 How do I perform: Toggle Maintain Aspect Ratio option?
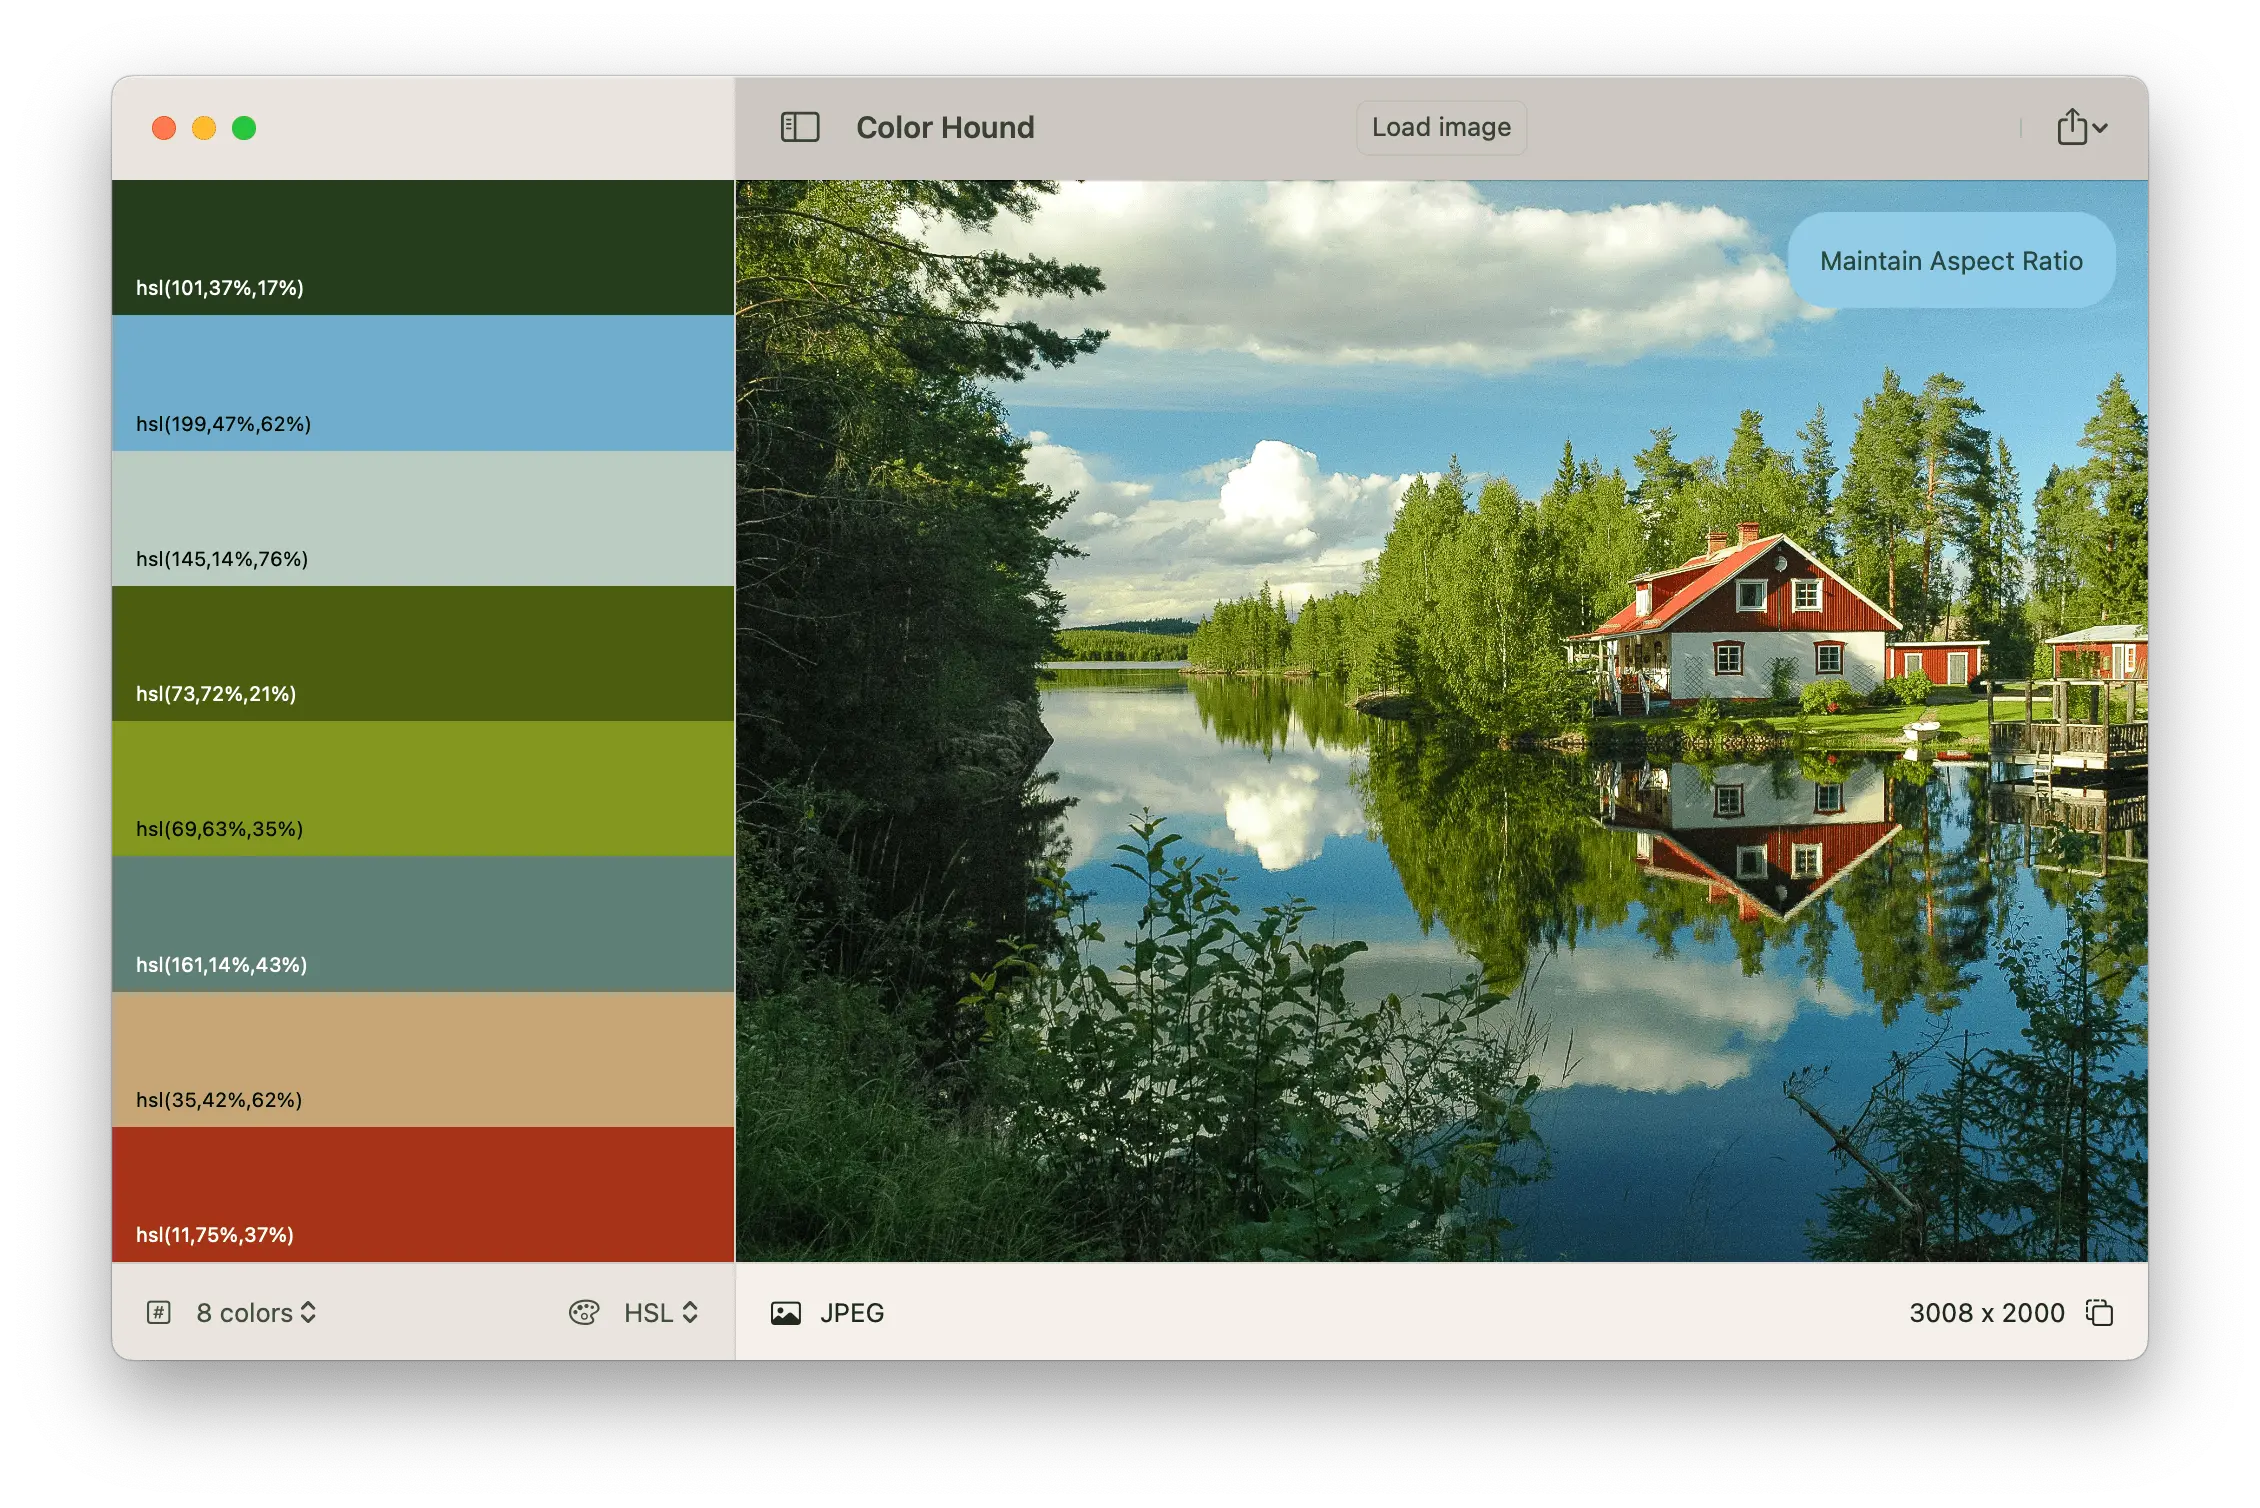[1950, 260]
